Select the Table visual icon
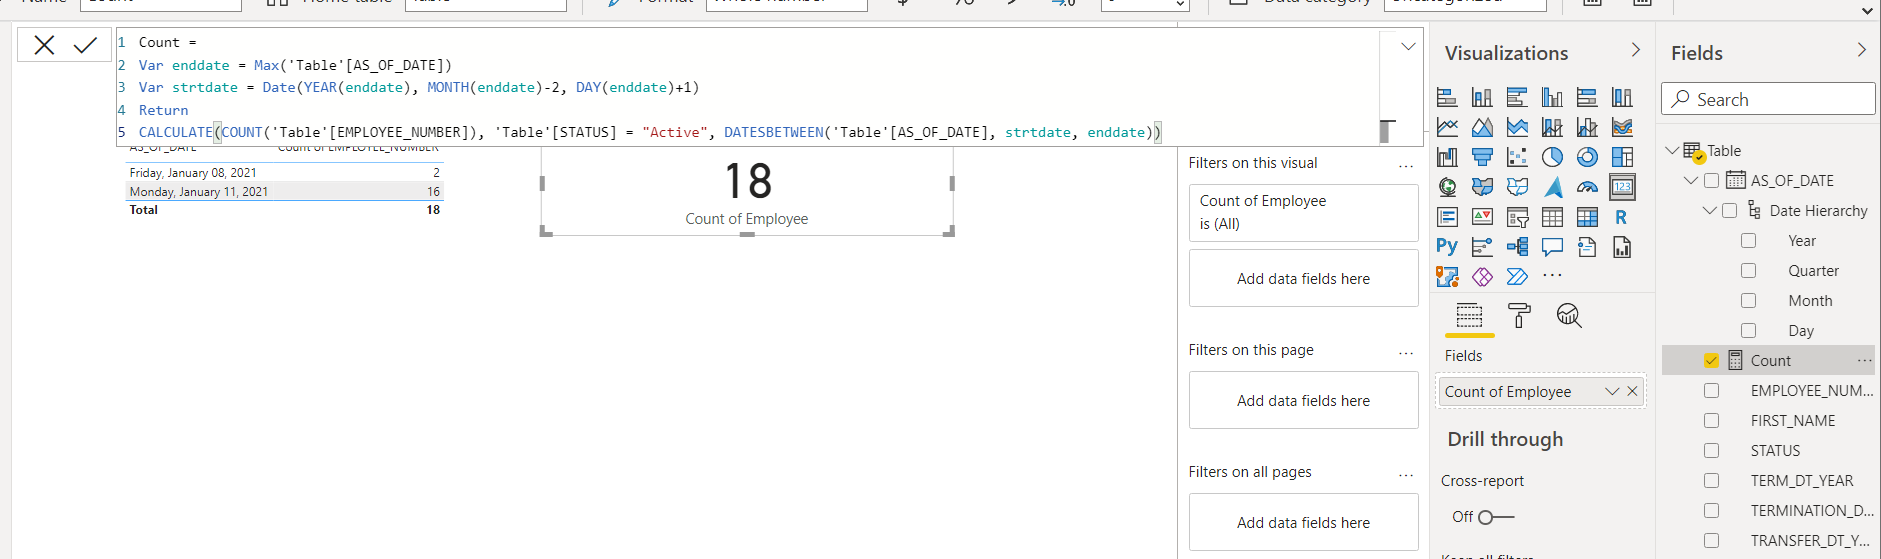The height and width of the screenshot is (559, 1881). 1552,217
